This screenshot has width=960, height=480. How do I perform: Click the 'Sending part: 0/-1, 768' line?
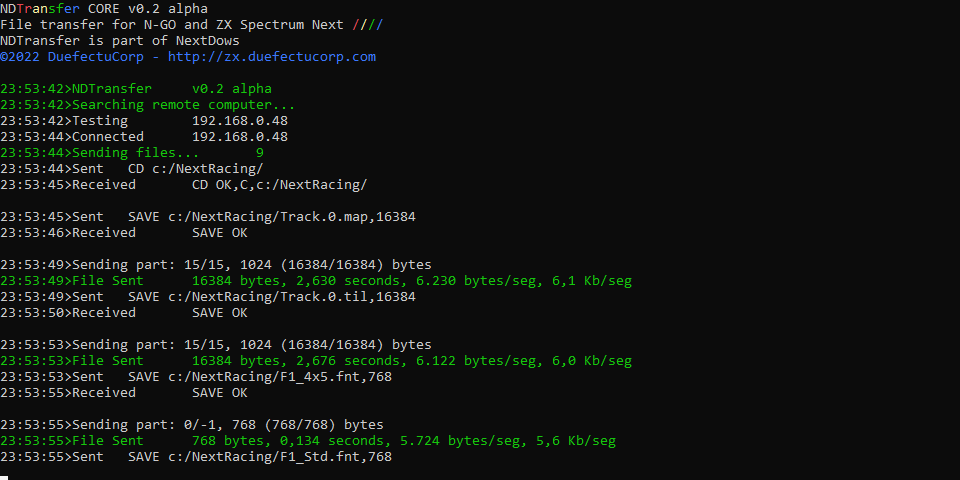(192, 424)
